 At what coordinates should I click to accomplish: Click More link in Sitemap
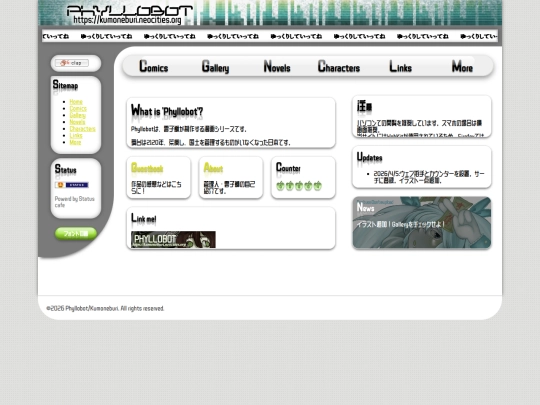click(x=75, y=142)
